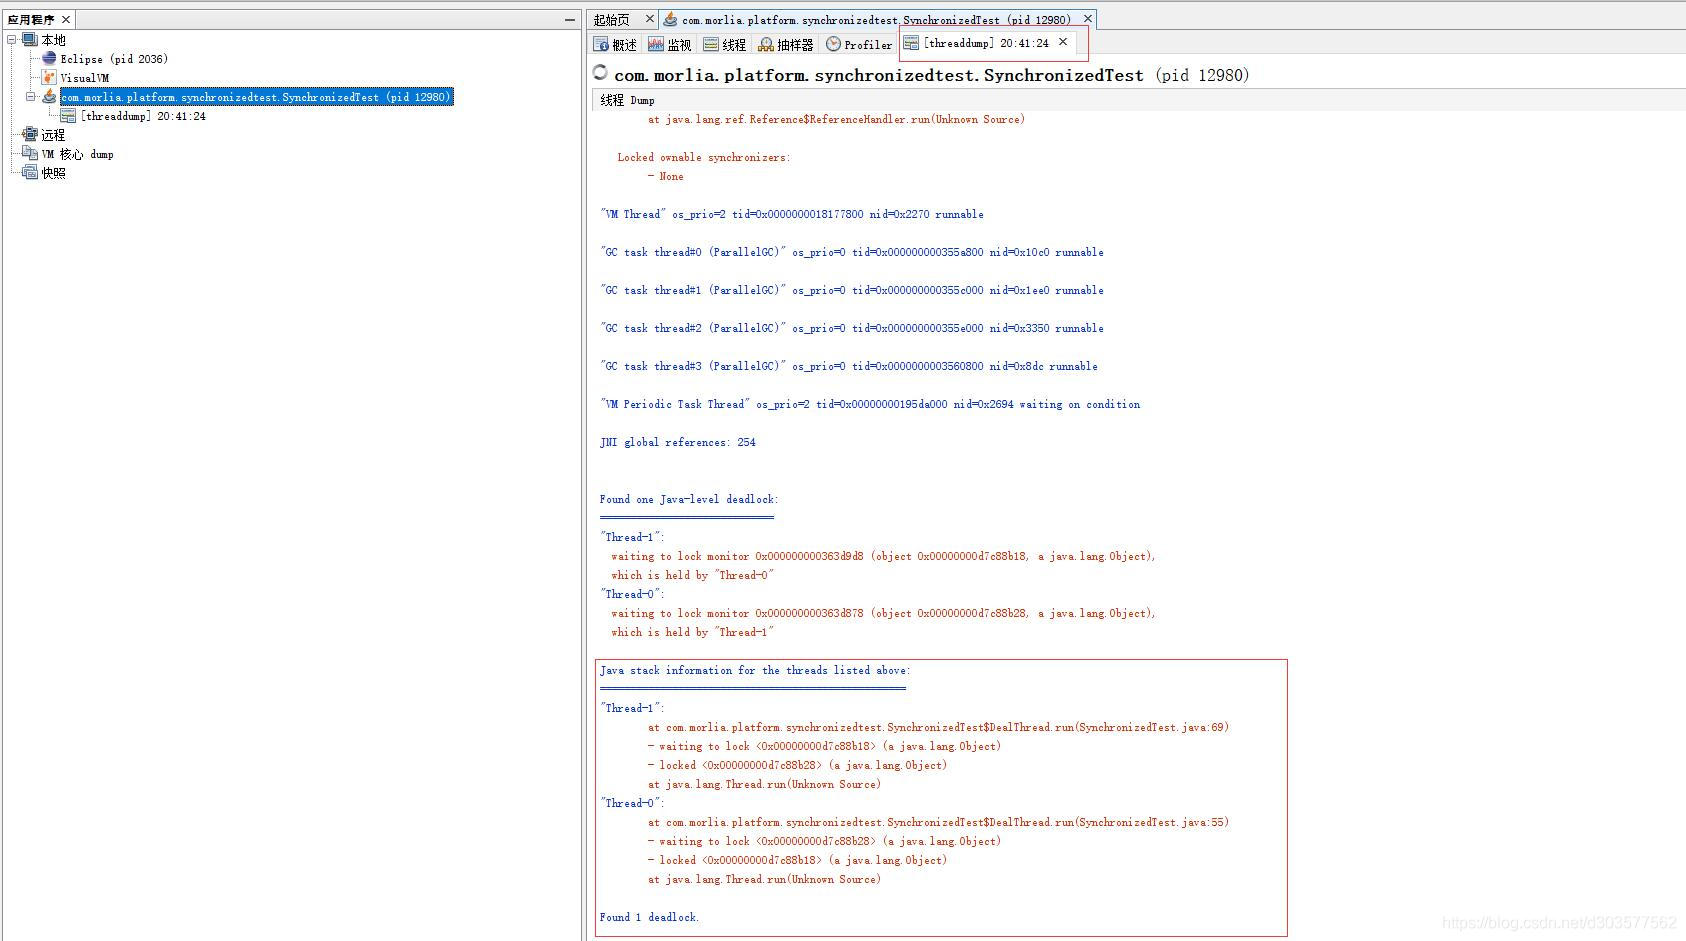Close the 起始页 tab

649,19
